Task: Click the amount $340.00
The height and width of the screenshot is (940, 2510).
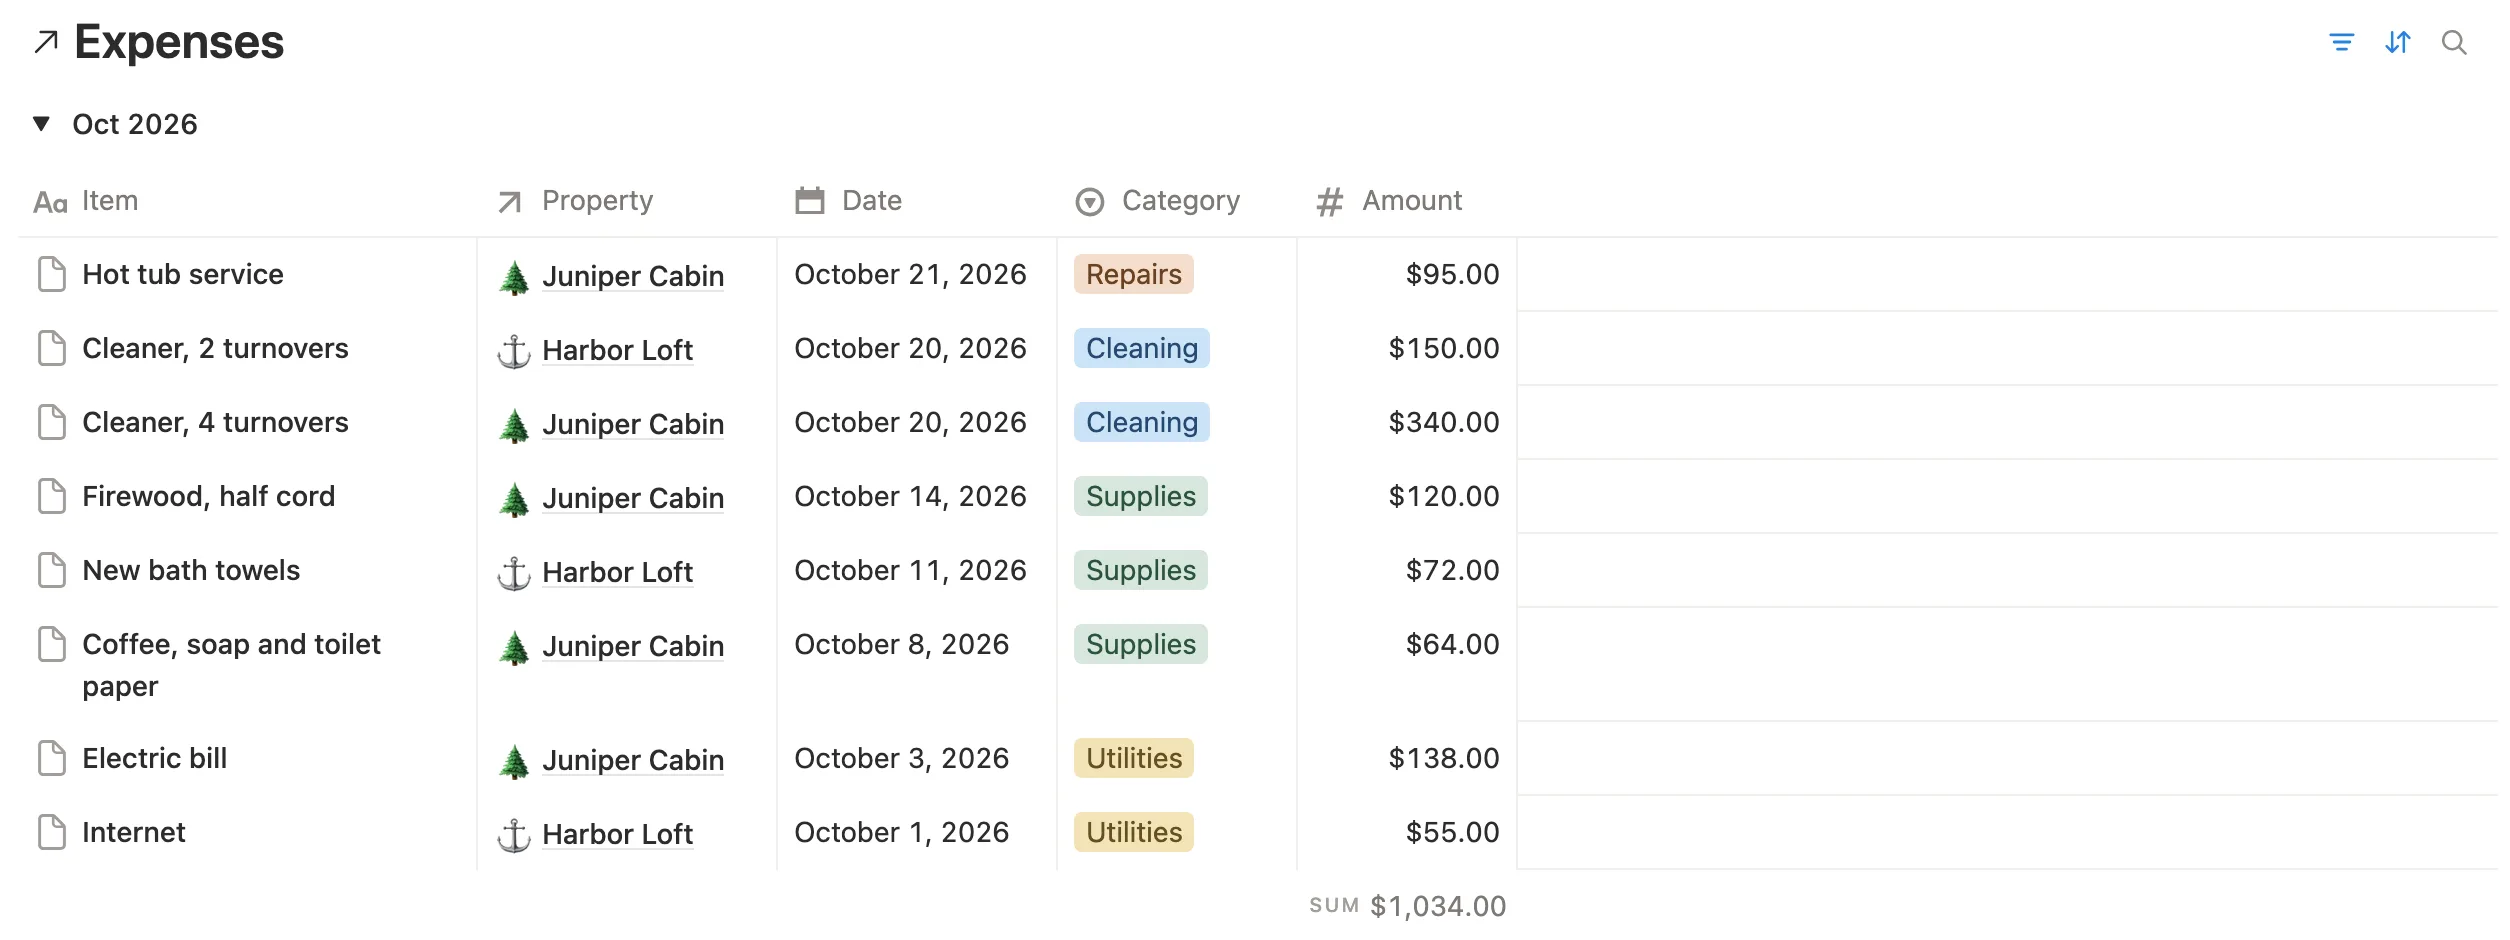Action: (1444, 422)
